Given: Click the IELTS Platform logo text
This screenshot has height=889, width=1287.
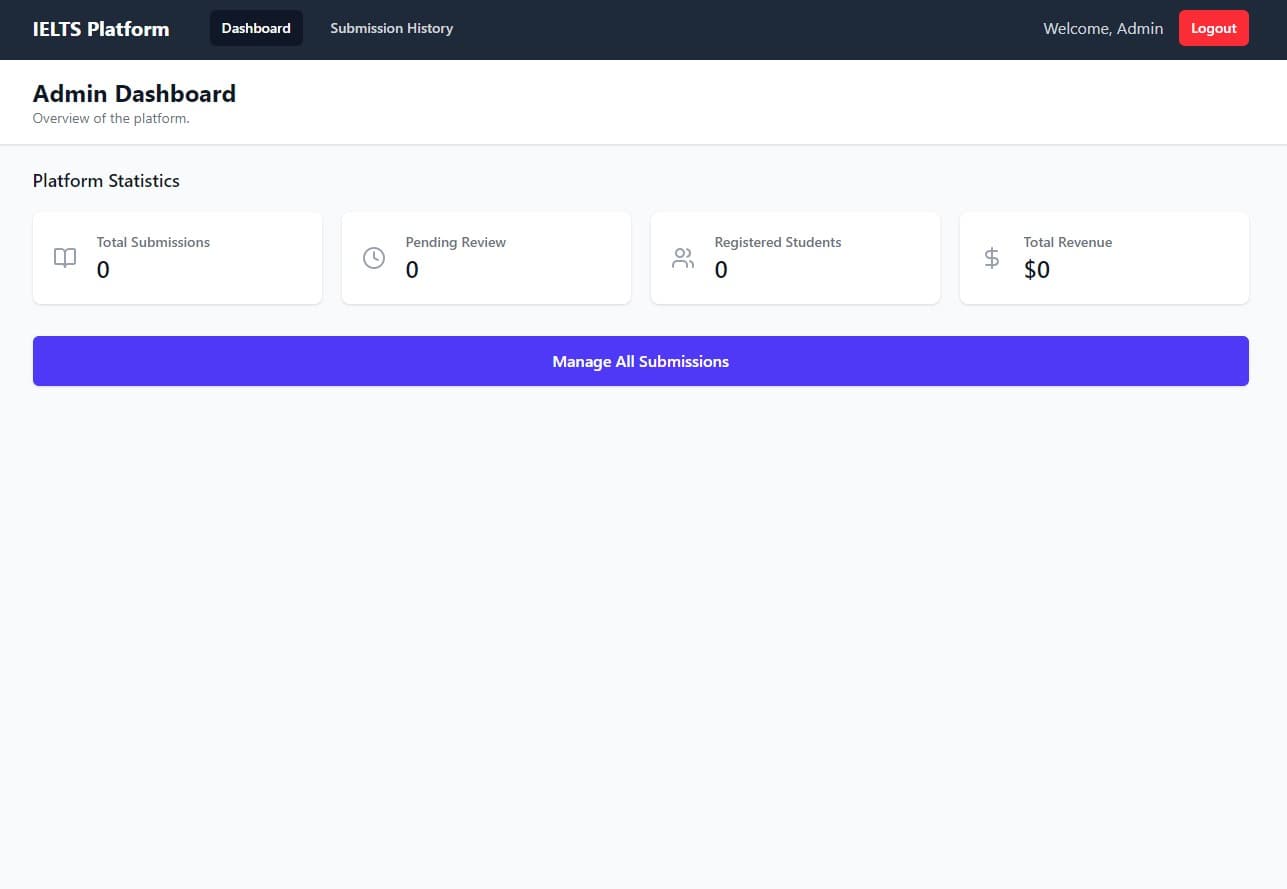Looking at the screenshot, I should (101, 29).
